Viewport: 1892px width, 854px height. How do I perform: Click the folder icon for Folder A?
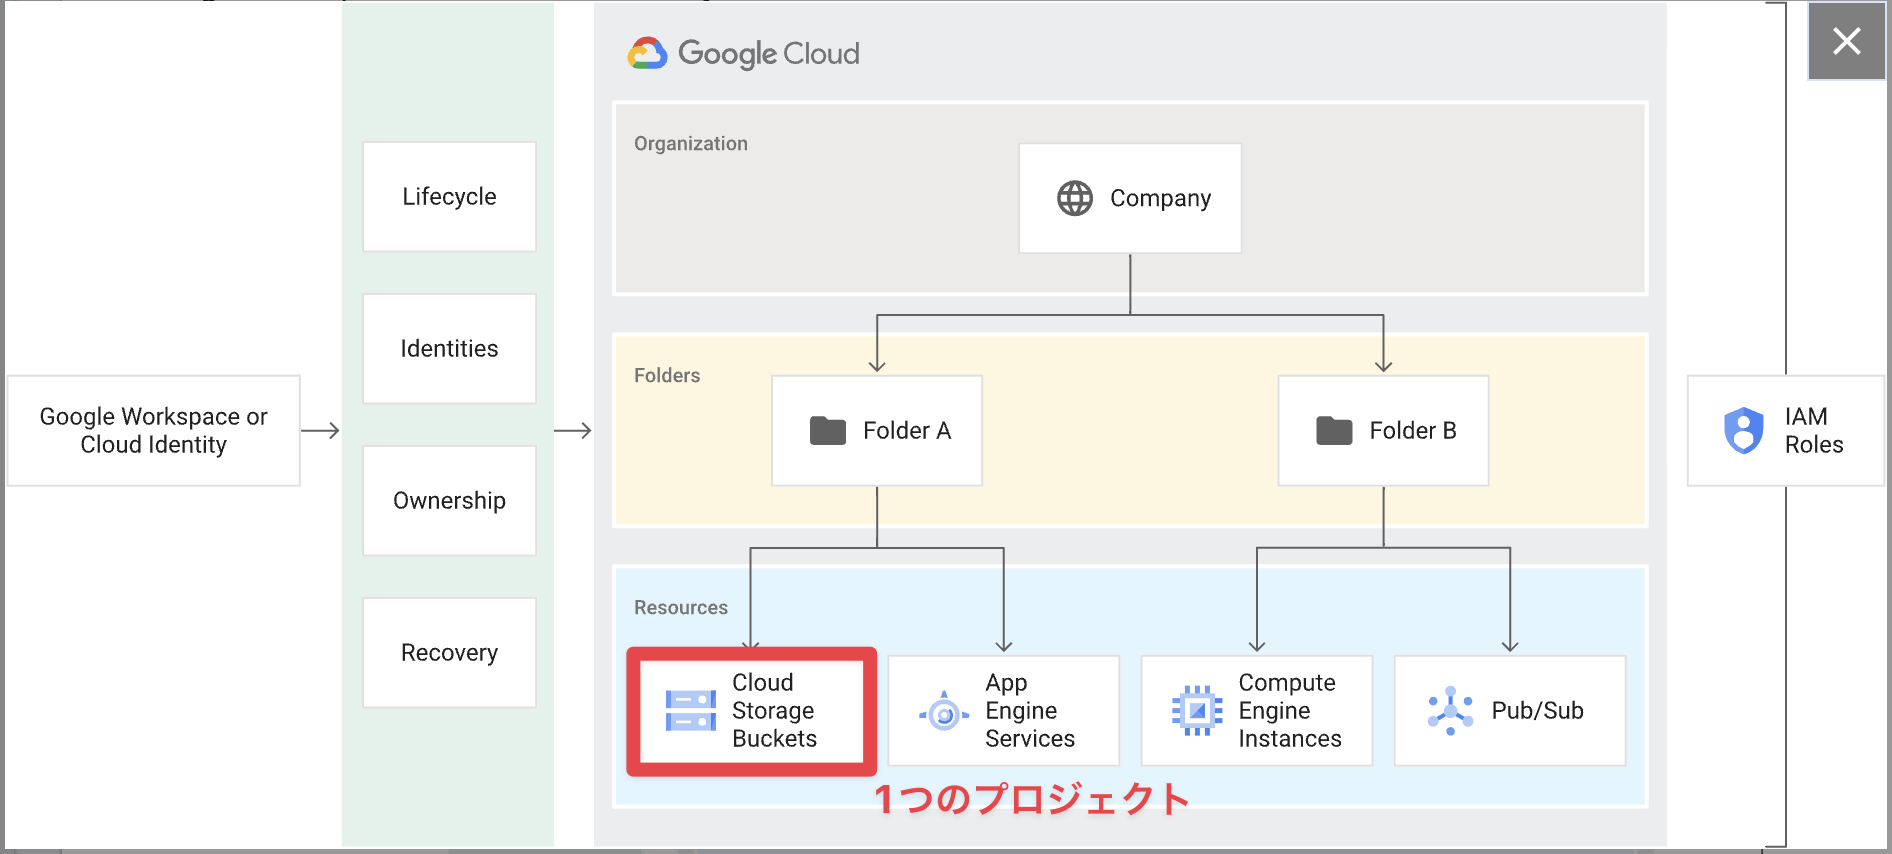[x=828, y=431]
